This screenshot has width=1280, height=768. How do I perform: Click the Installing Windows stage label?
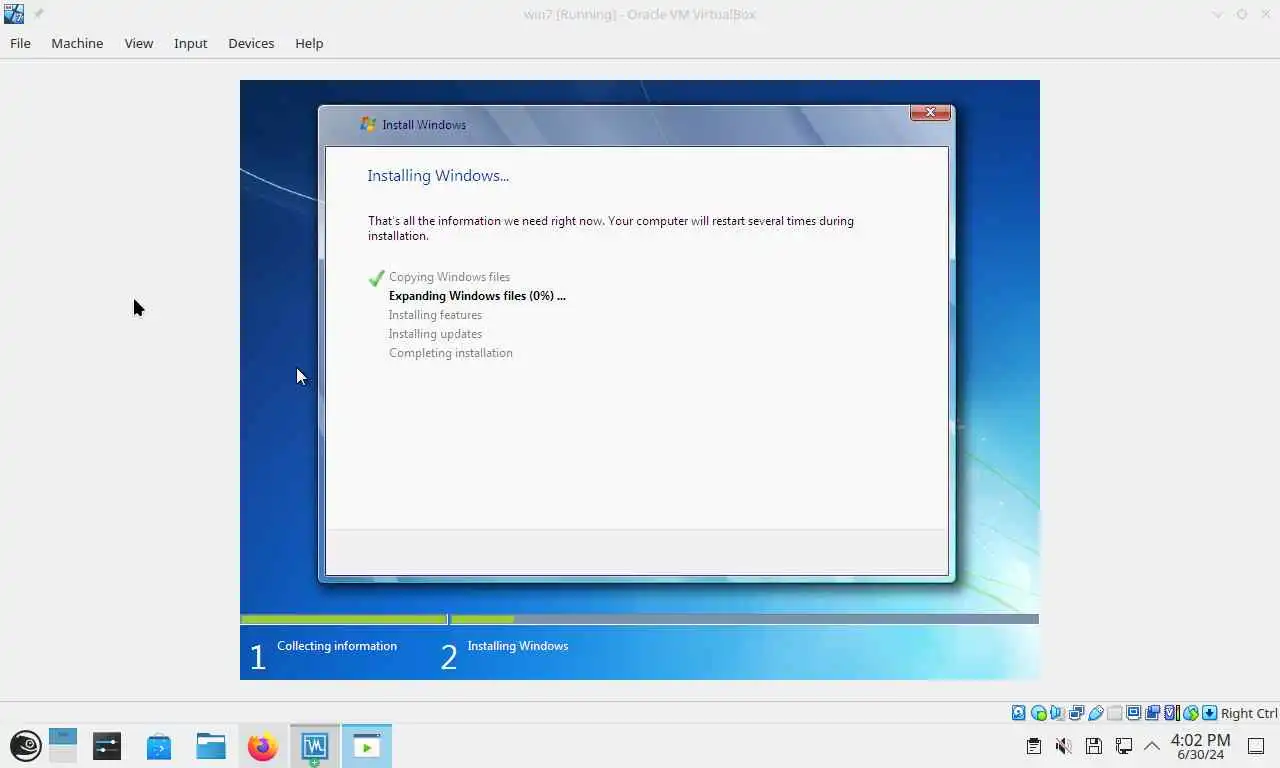coord(517,646)
